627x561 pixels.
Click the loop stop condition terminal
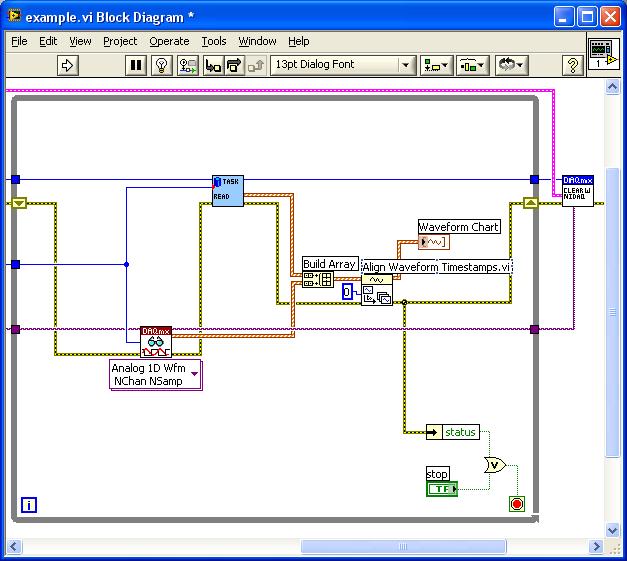517,503
